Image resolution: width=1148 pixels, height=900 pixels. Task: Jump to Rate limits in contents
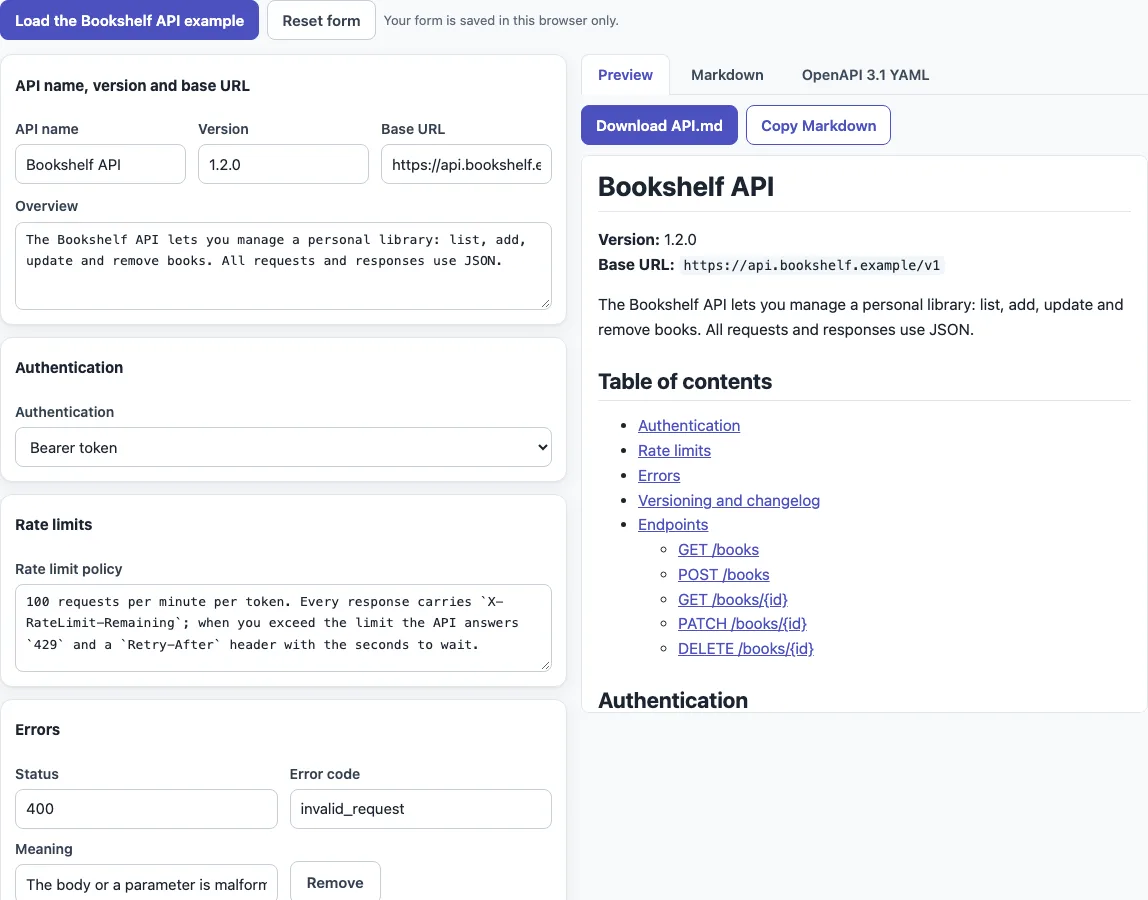point(674,450)
